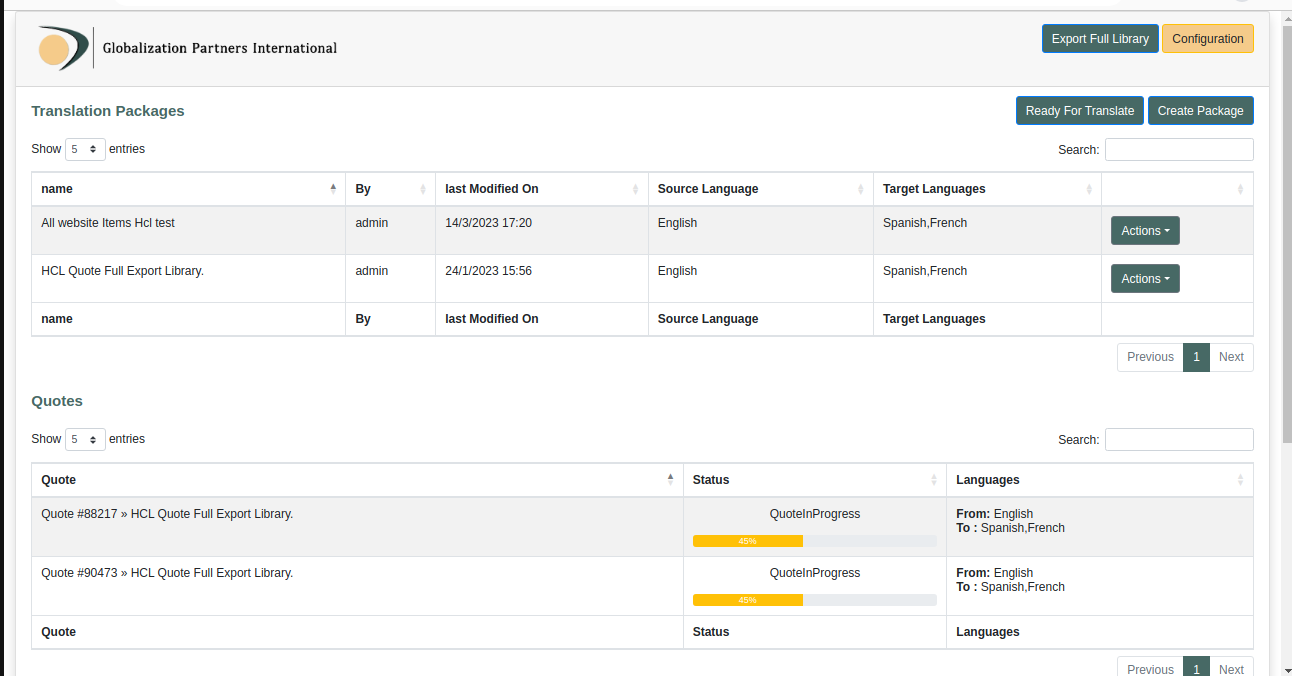Go to Previous page of Translation Packages

coord(1150,357)
